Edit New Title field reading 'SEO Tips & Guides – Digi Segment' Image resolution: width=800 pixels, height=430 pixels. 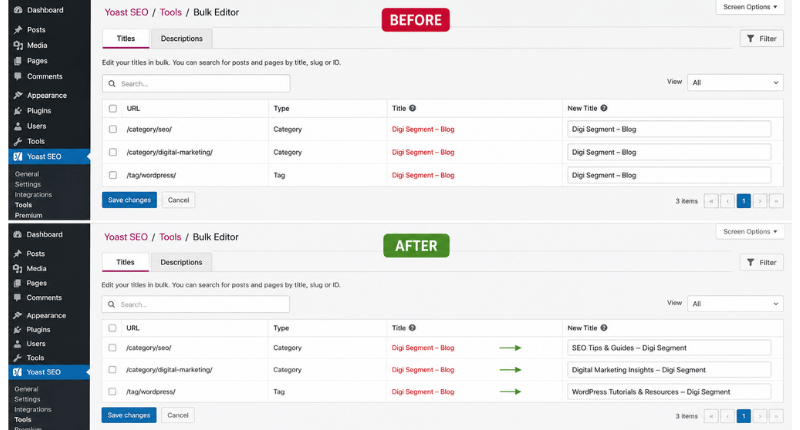click(669, 348)
